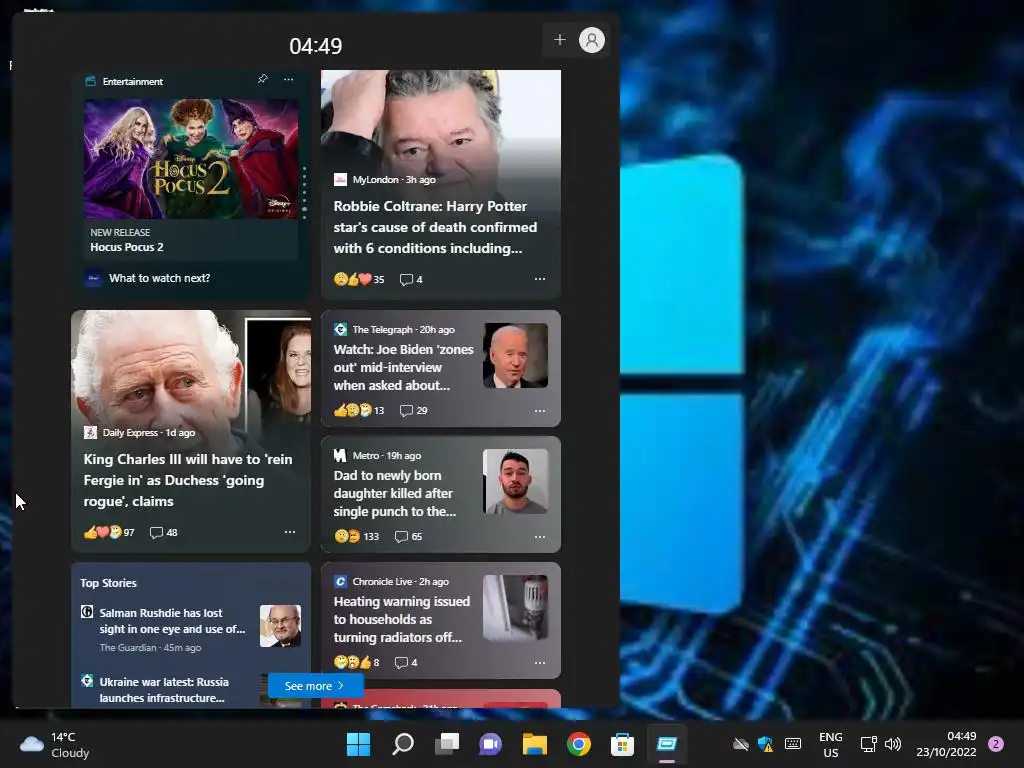Open the ENG US language switcher
1024x768 pixels.
click(x=831, y=744)
